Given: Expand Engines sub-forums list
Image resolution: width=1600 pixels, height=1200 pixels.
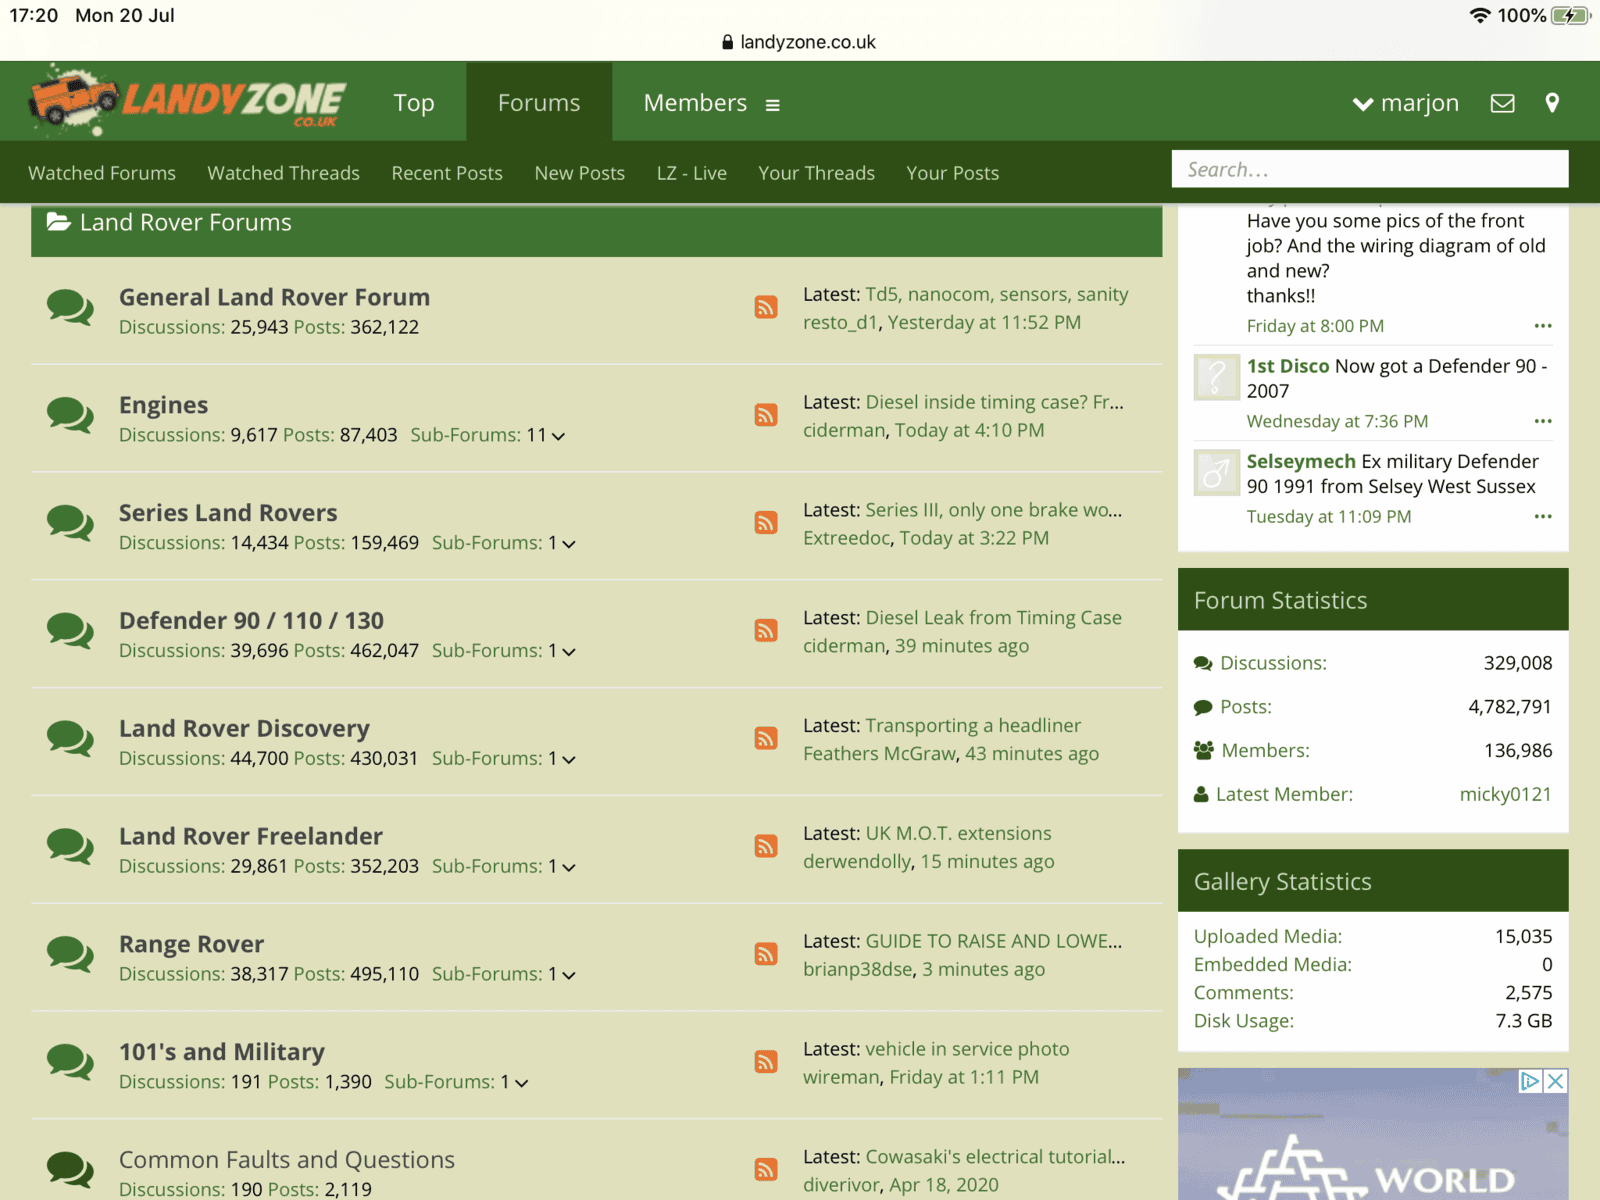Looking at the screenshot, I should (558, 436).
